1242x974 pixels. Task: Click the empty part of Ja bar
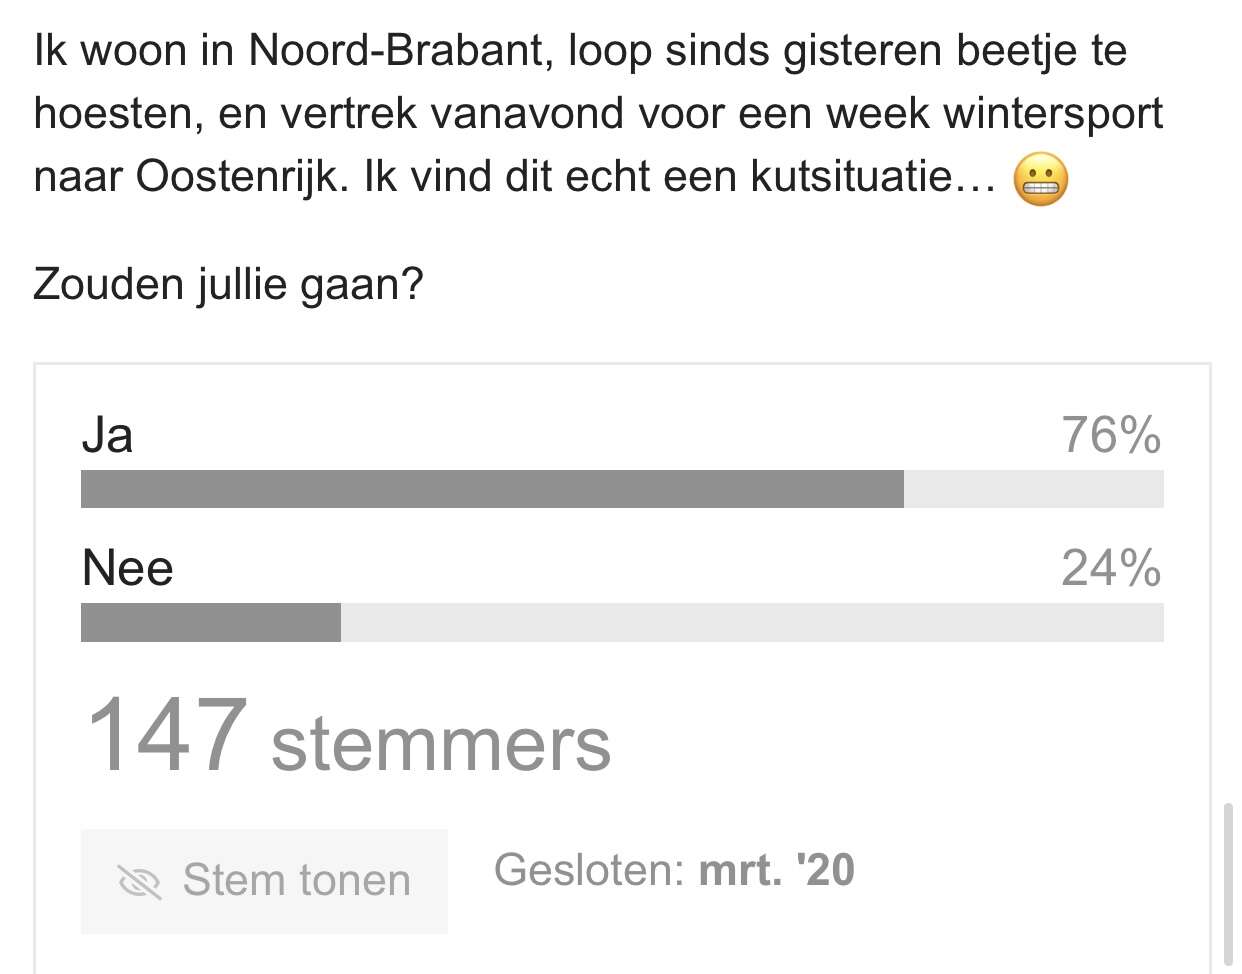(1034, 489)
